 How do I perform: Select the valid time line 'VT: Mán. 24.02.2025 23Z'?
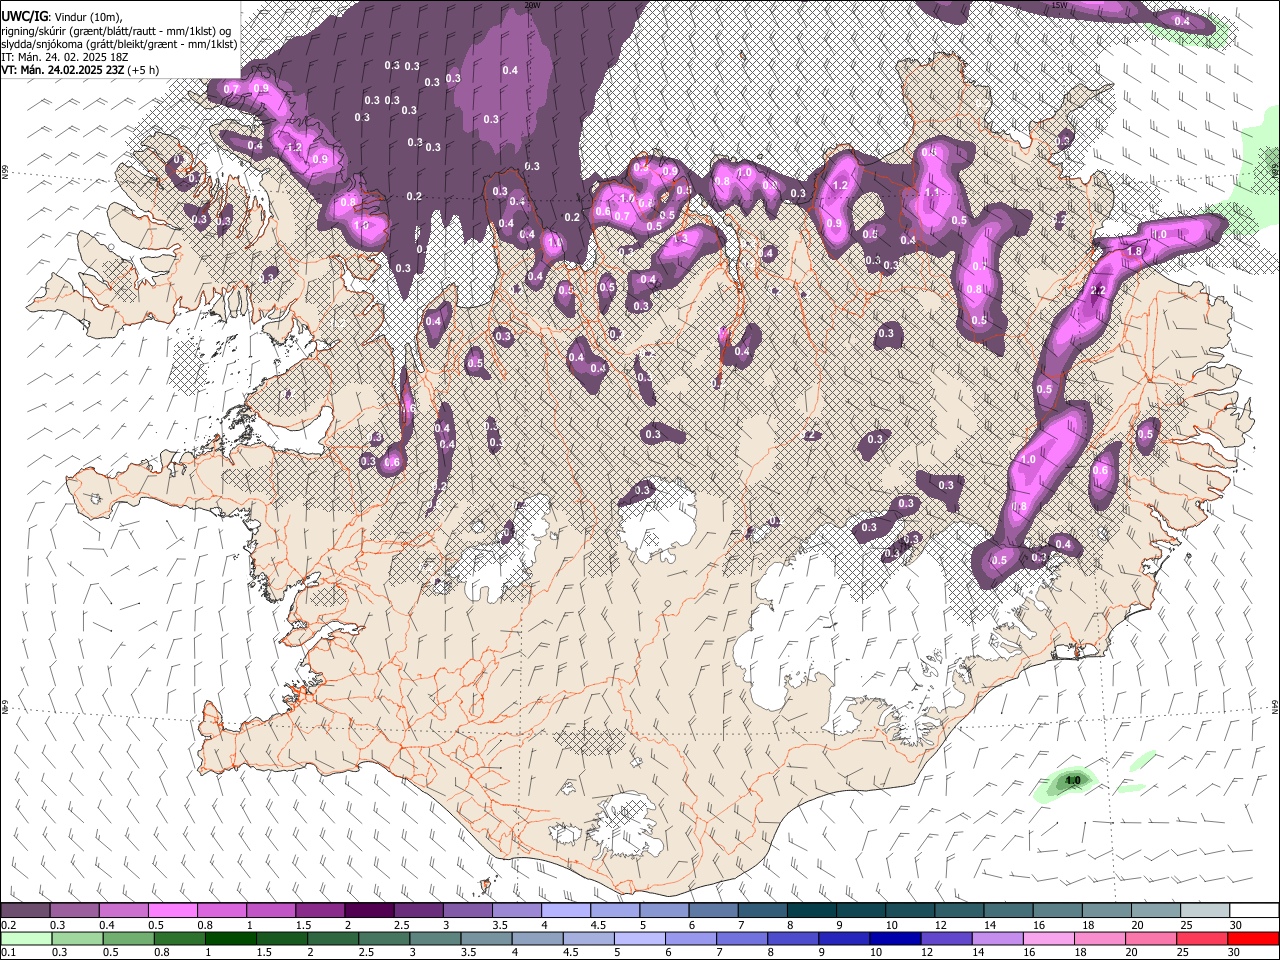(63, 70)
